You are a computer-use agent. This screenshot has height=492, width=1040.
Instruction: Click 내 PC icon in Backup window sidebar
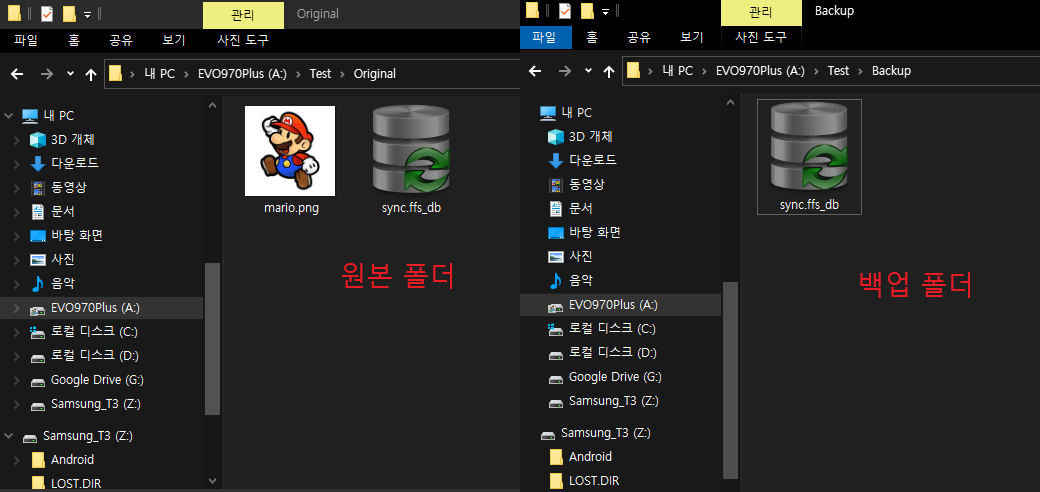[548, 113]
